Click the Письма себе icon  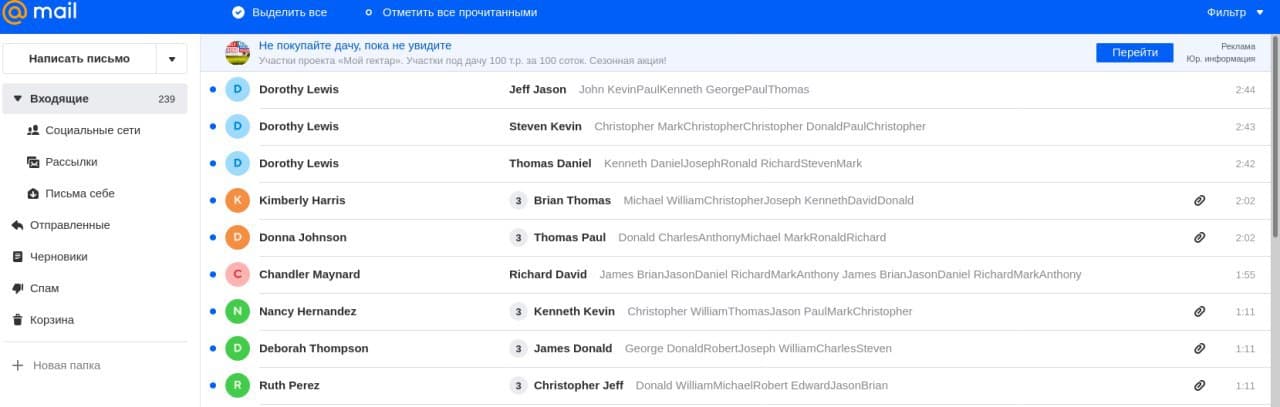[x=33, y=194]
